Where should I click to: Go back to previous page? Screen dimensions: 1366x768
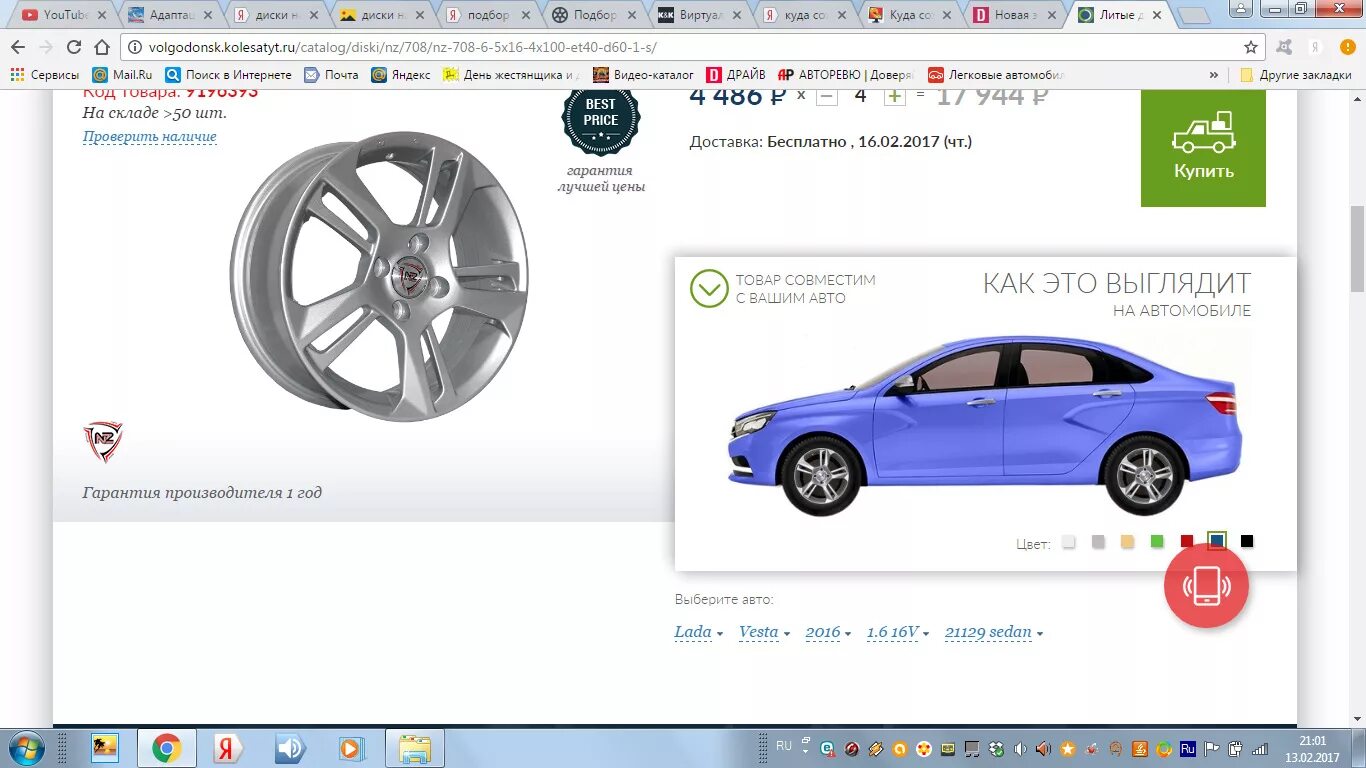[19, 47]
